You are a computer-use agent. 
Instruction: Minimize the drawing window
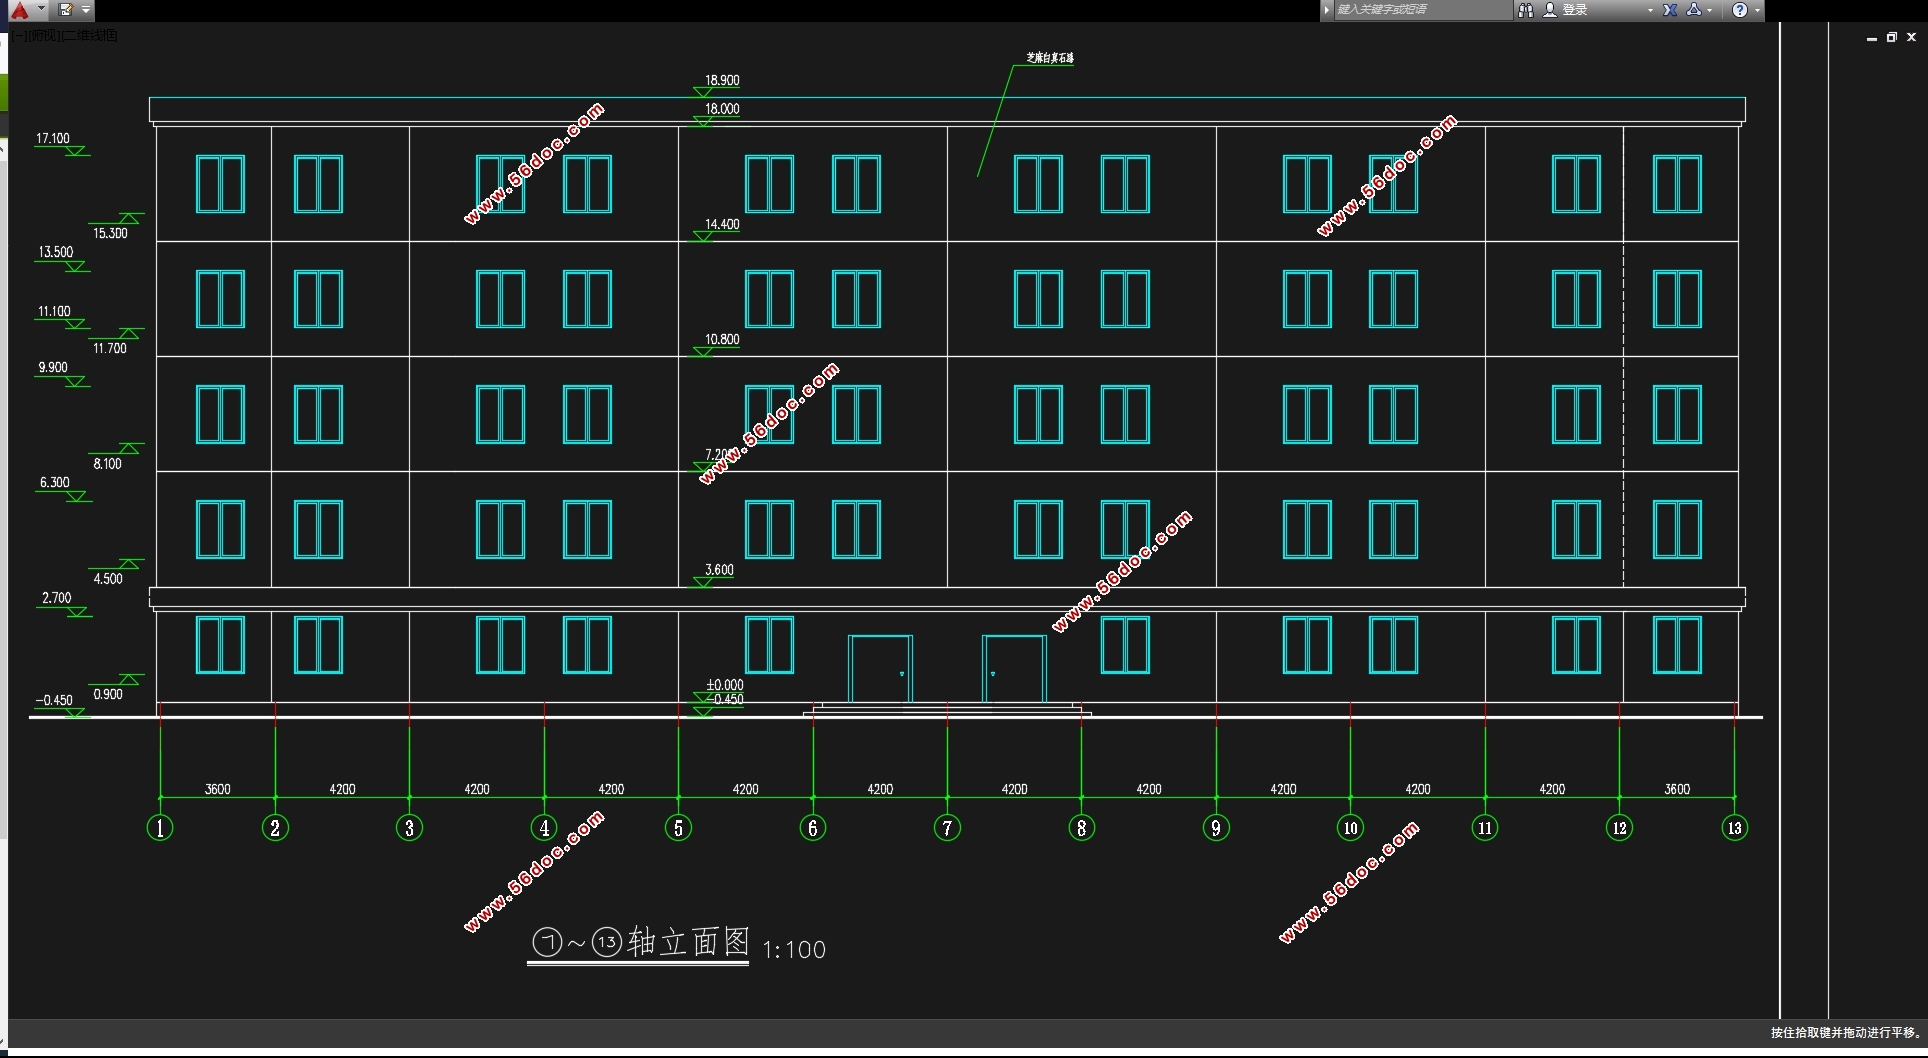click(x=1871, y=38)
